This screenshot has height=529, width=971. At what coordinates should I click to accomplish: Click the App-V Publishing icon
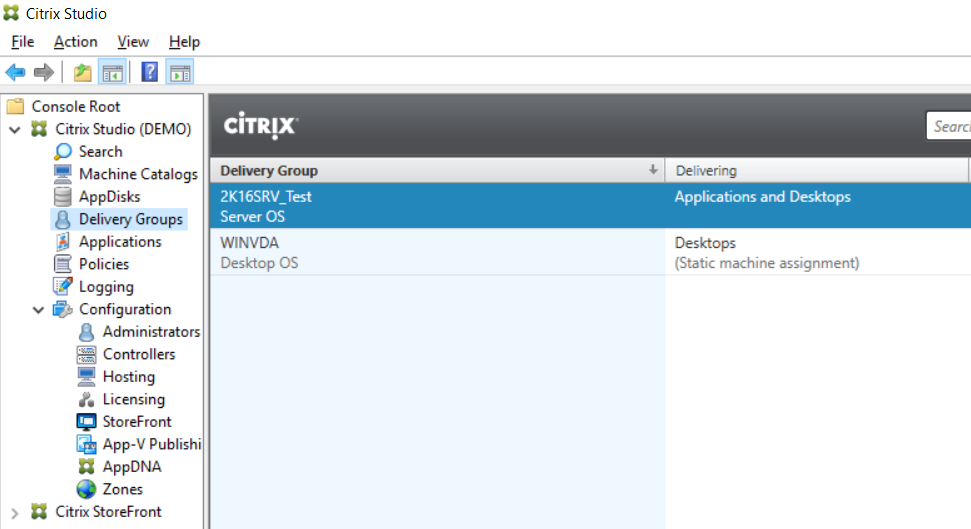87,444
